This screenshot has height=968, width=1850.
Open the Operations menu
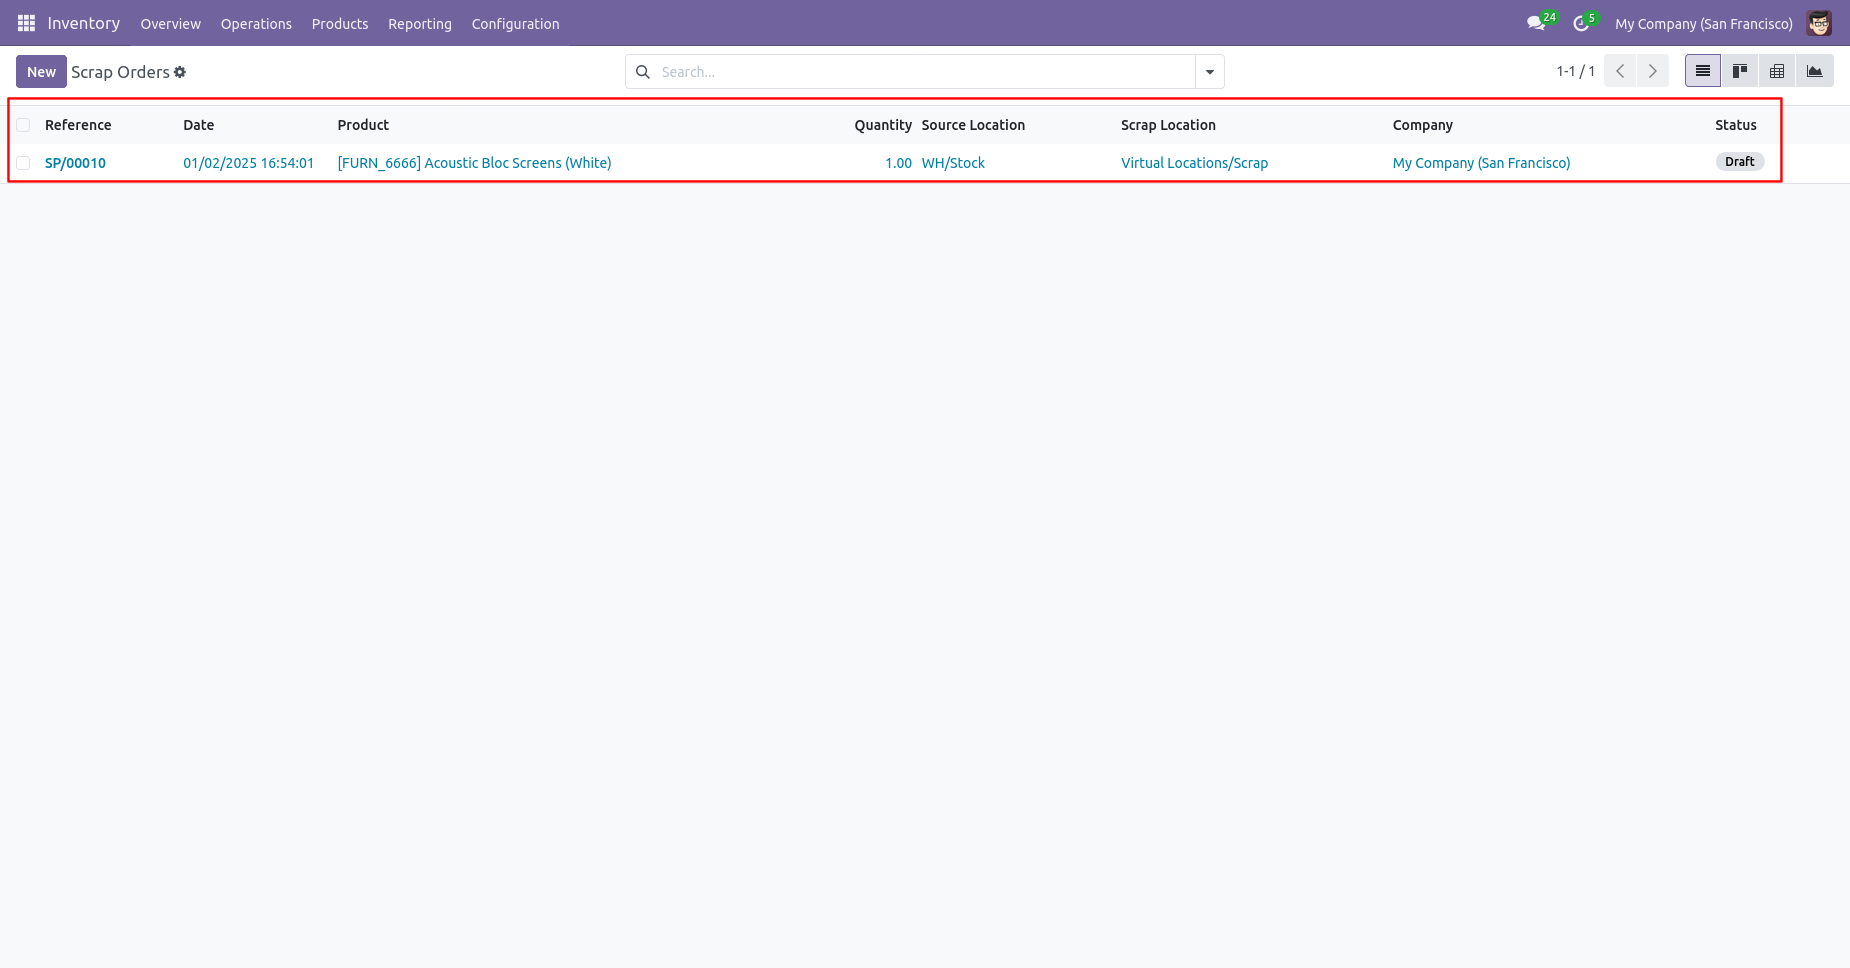[256, 24]
